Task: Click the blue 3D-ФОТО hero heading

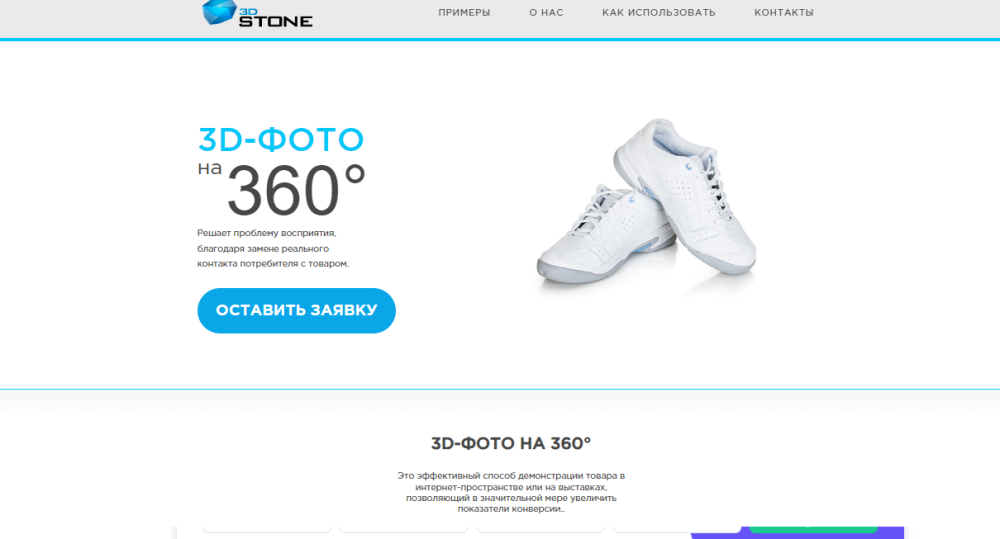Action: coord(280,139)
